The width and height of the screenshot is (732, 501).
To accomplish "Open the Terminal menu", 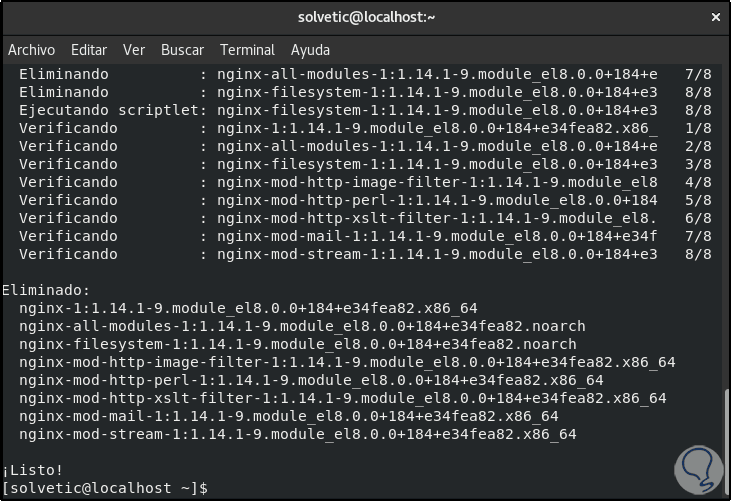I will (247, 50).
